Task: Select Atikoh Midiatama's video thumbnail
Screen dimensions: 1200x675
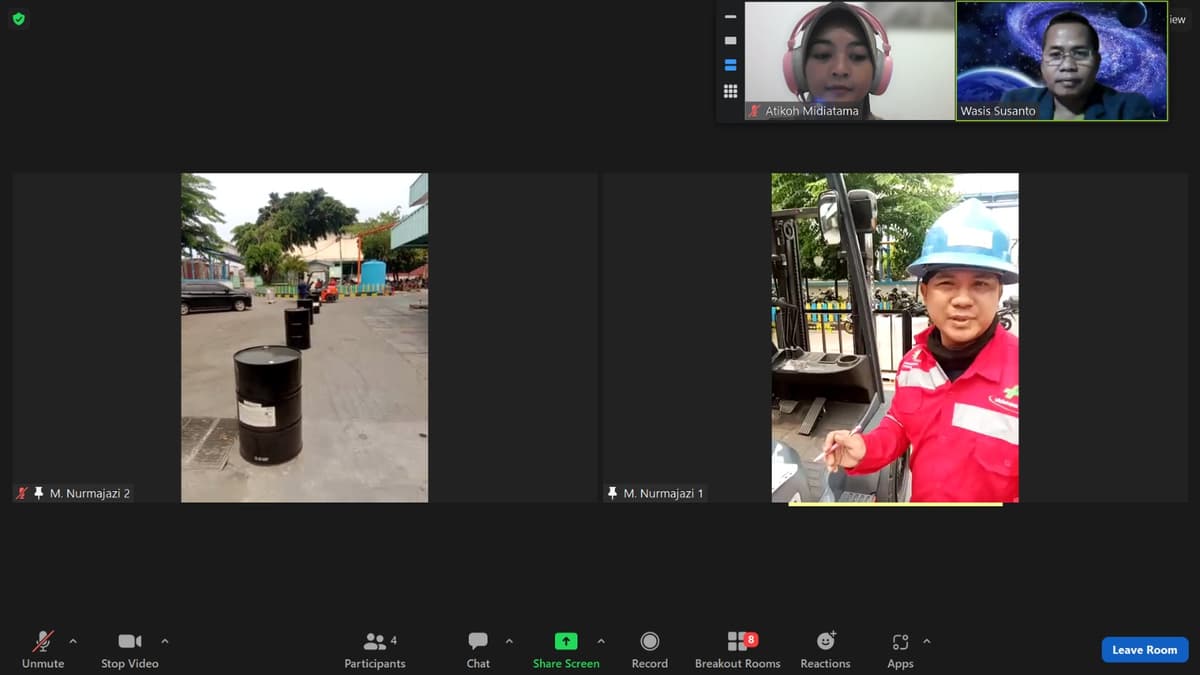Action: pyautogui.click(x=849, y=61)
